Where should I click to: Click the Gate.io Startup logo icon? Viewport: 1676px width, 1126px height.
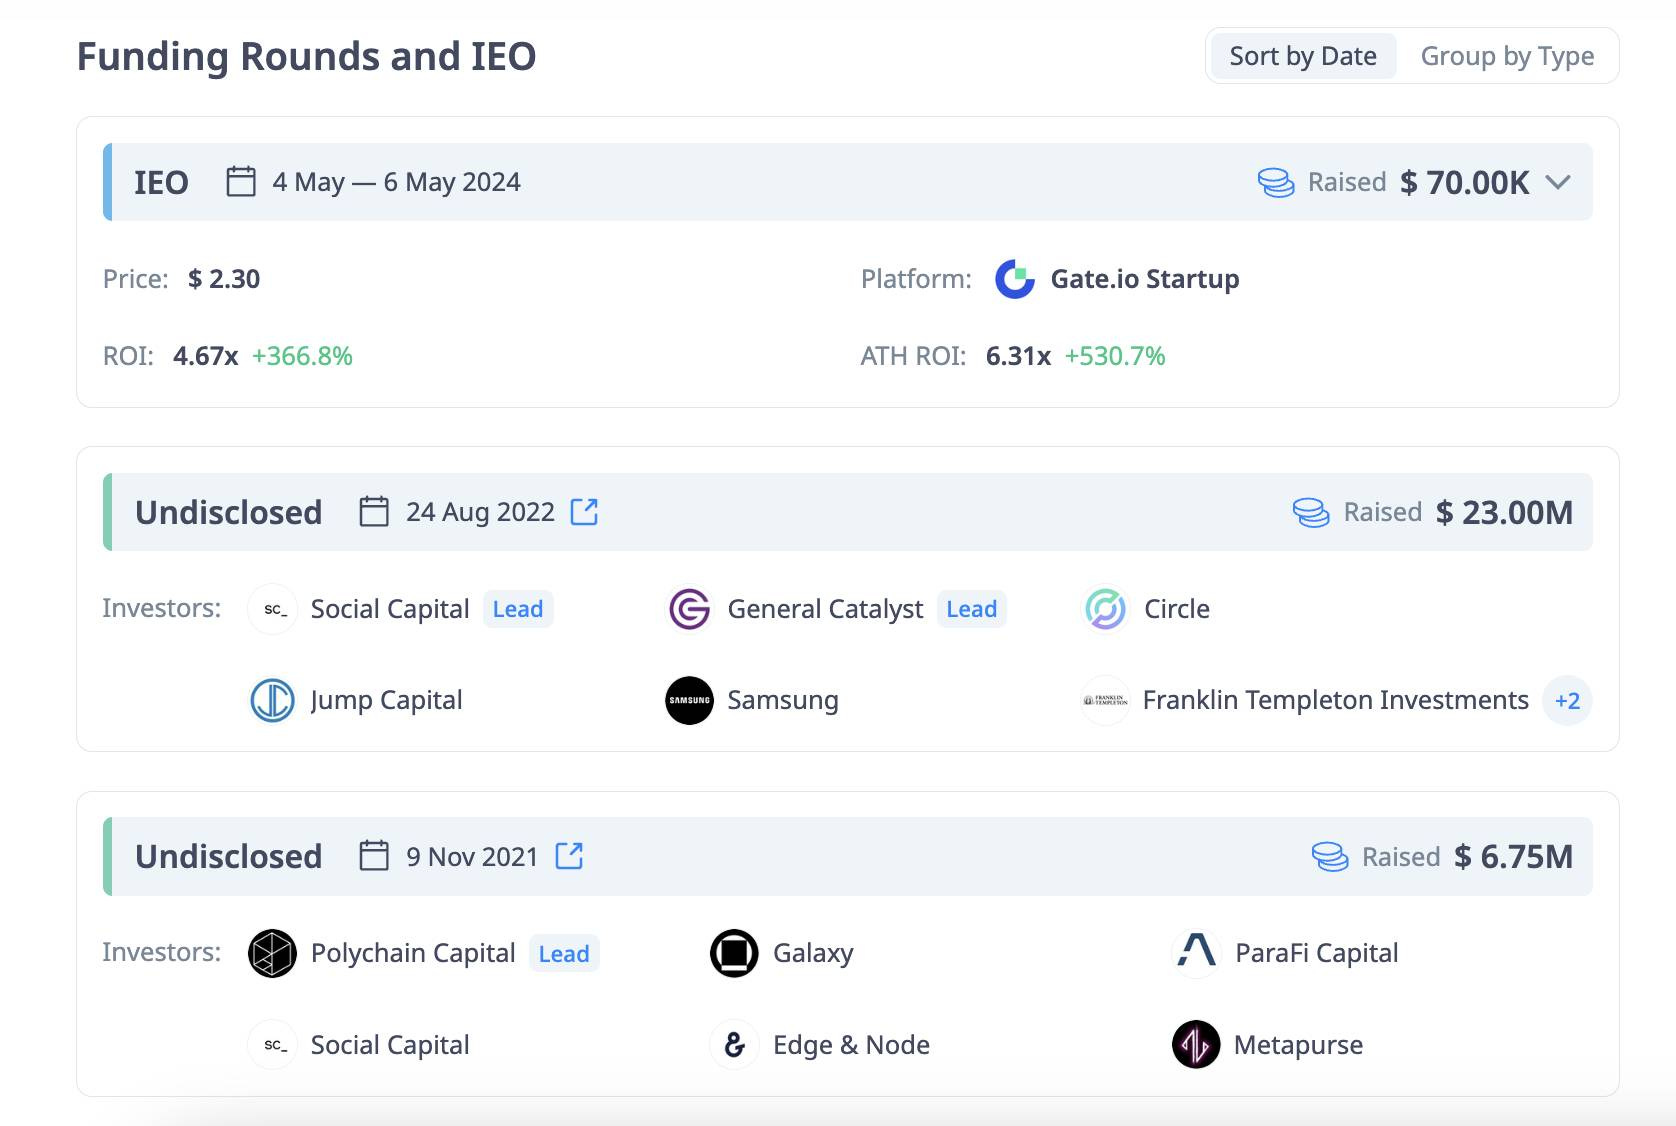tap(1015, 279)
